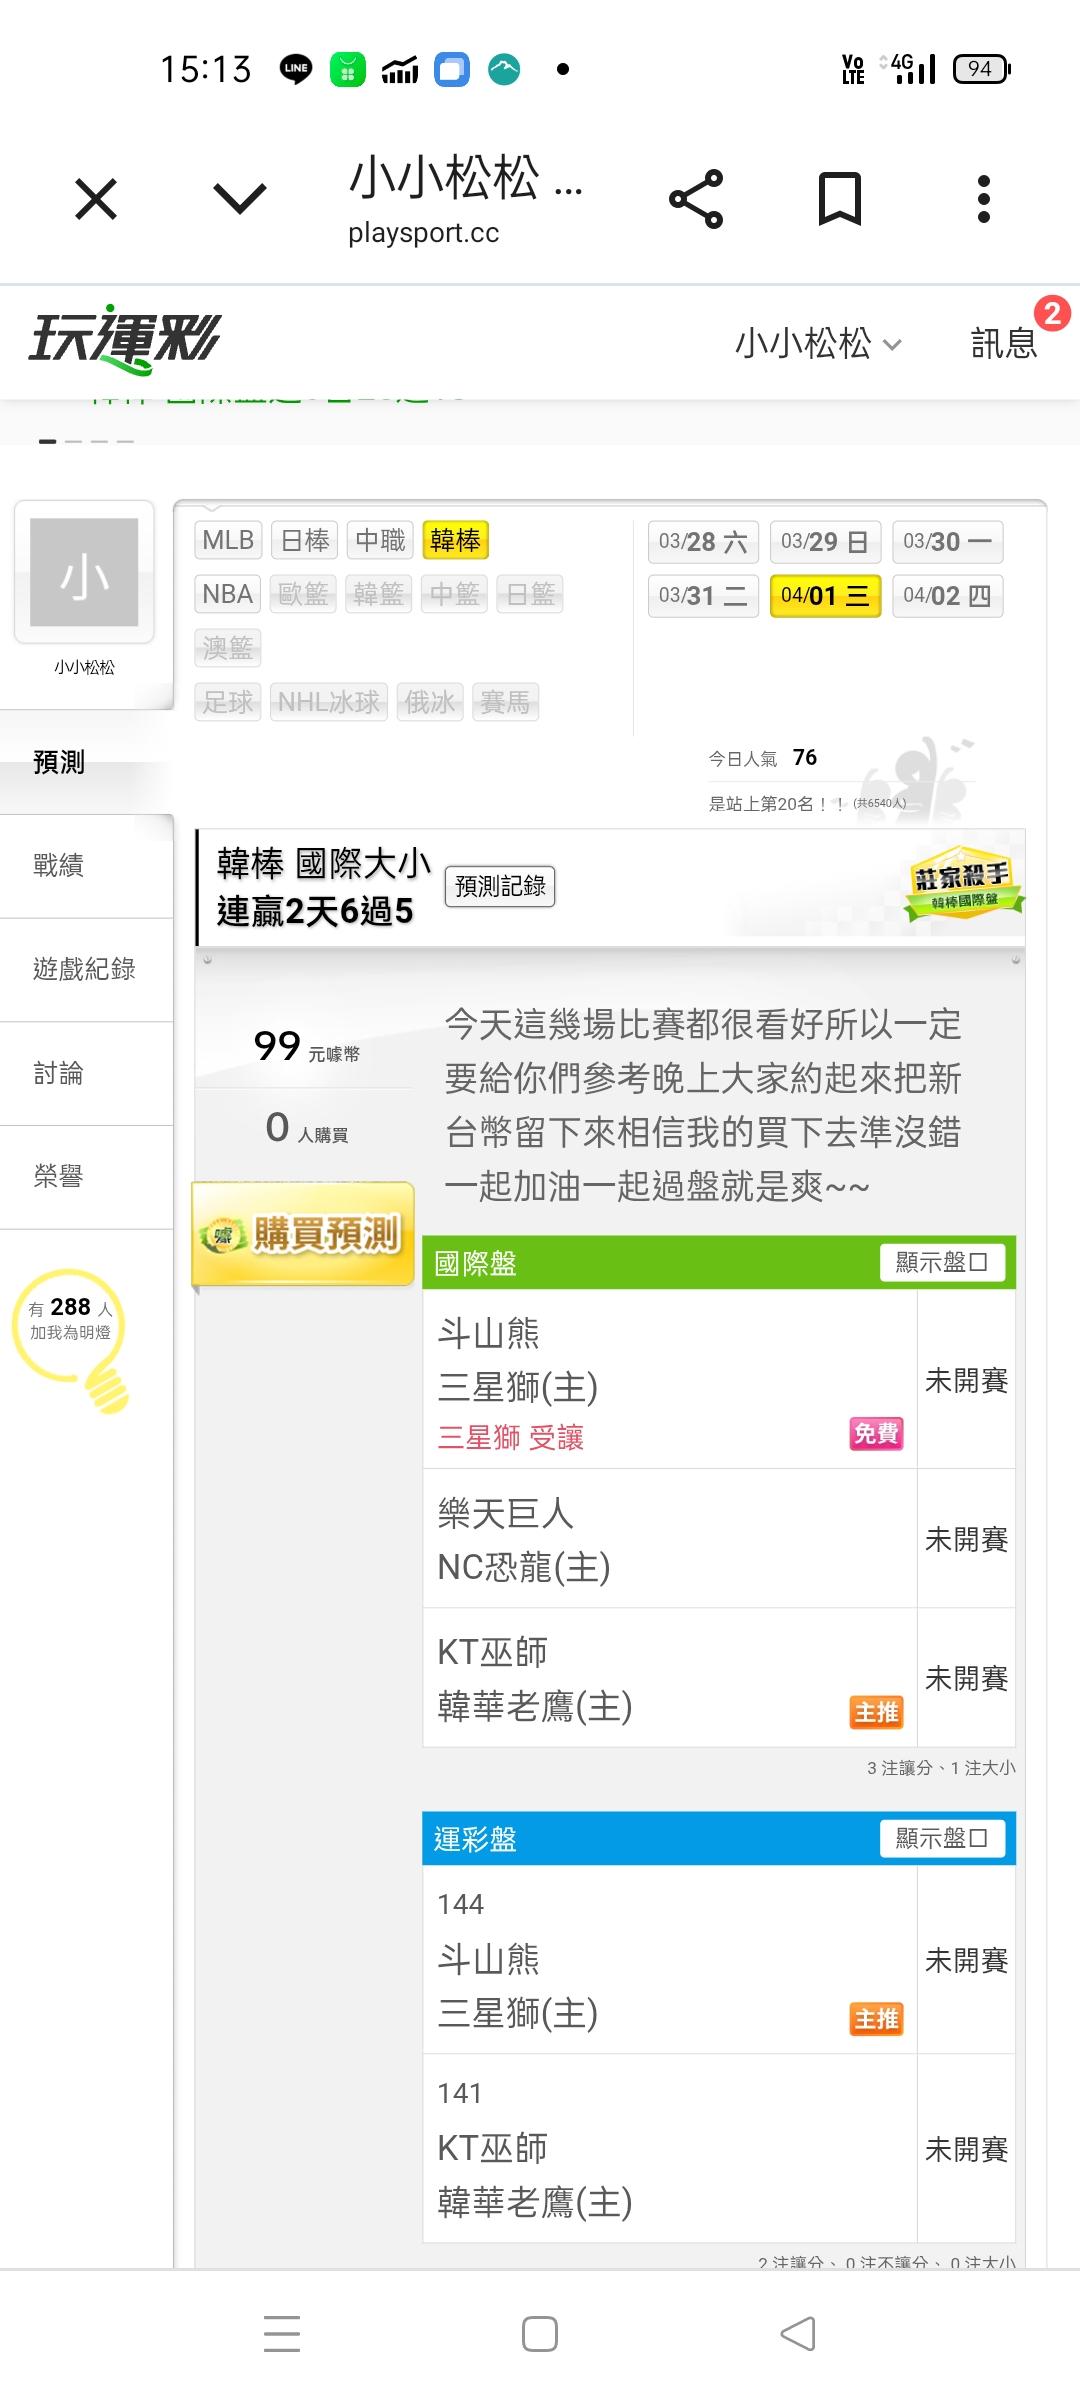This screenshot has width=1080, height=2400.
Task: Open 討論 in the left sidebar
Action: pyautogui.click(x=59, y=1074)
